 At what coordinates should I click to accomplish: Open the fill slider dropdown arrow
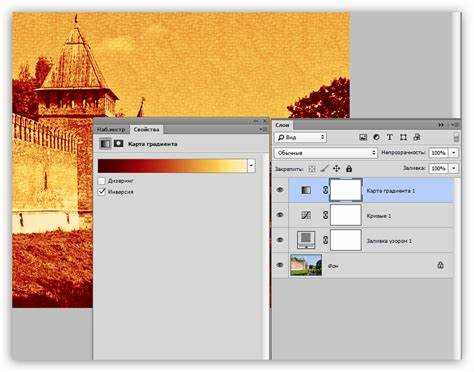[x=453, y=168]
